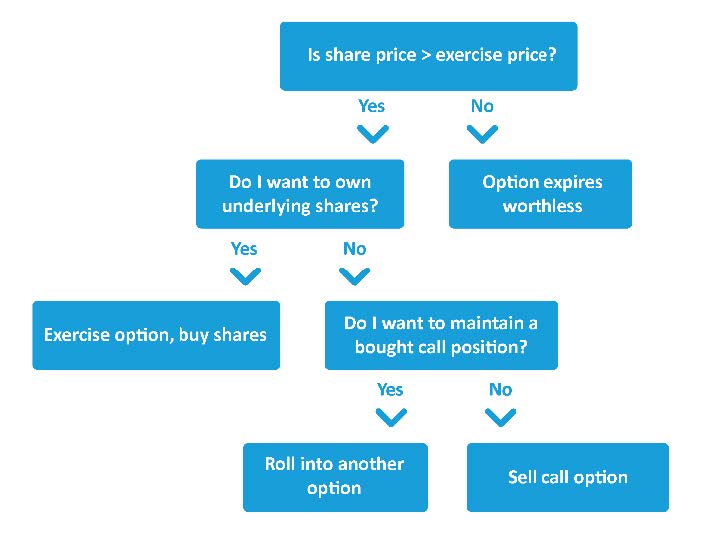Click the word 'worthless' in the expiry box
This screenshot has height=540, width=721.
click(x=542, y=207)
